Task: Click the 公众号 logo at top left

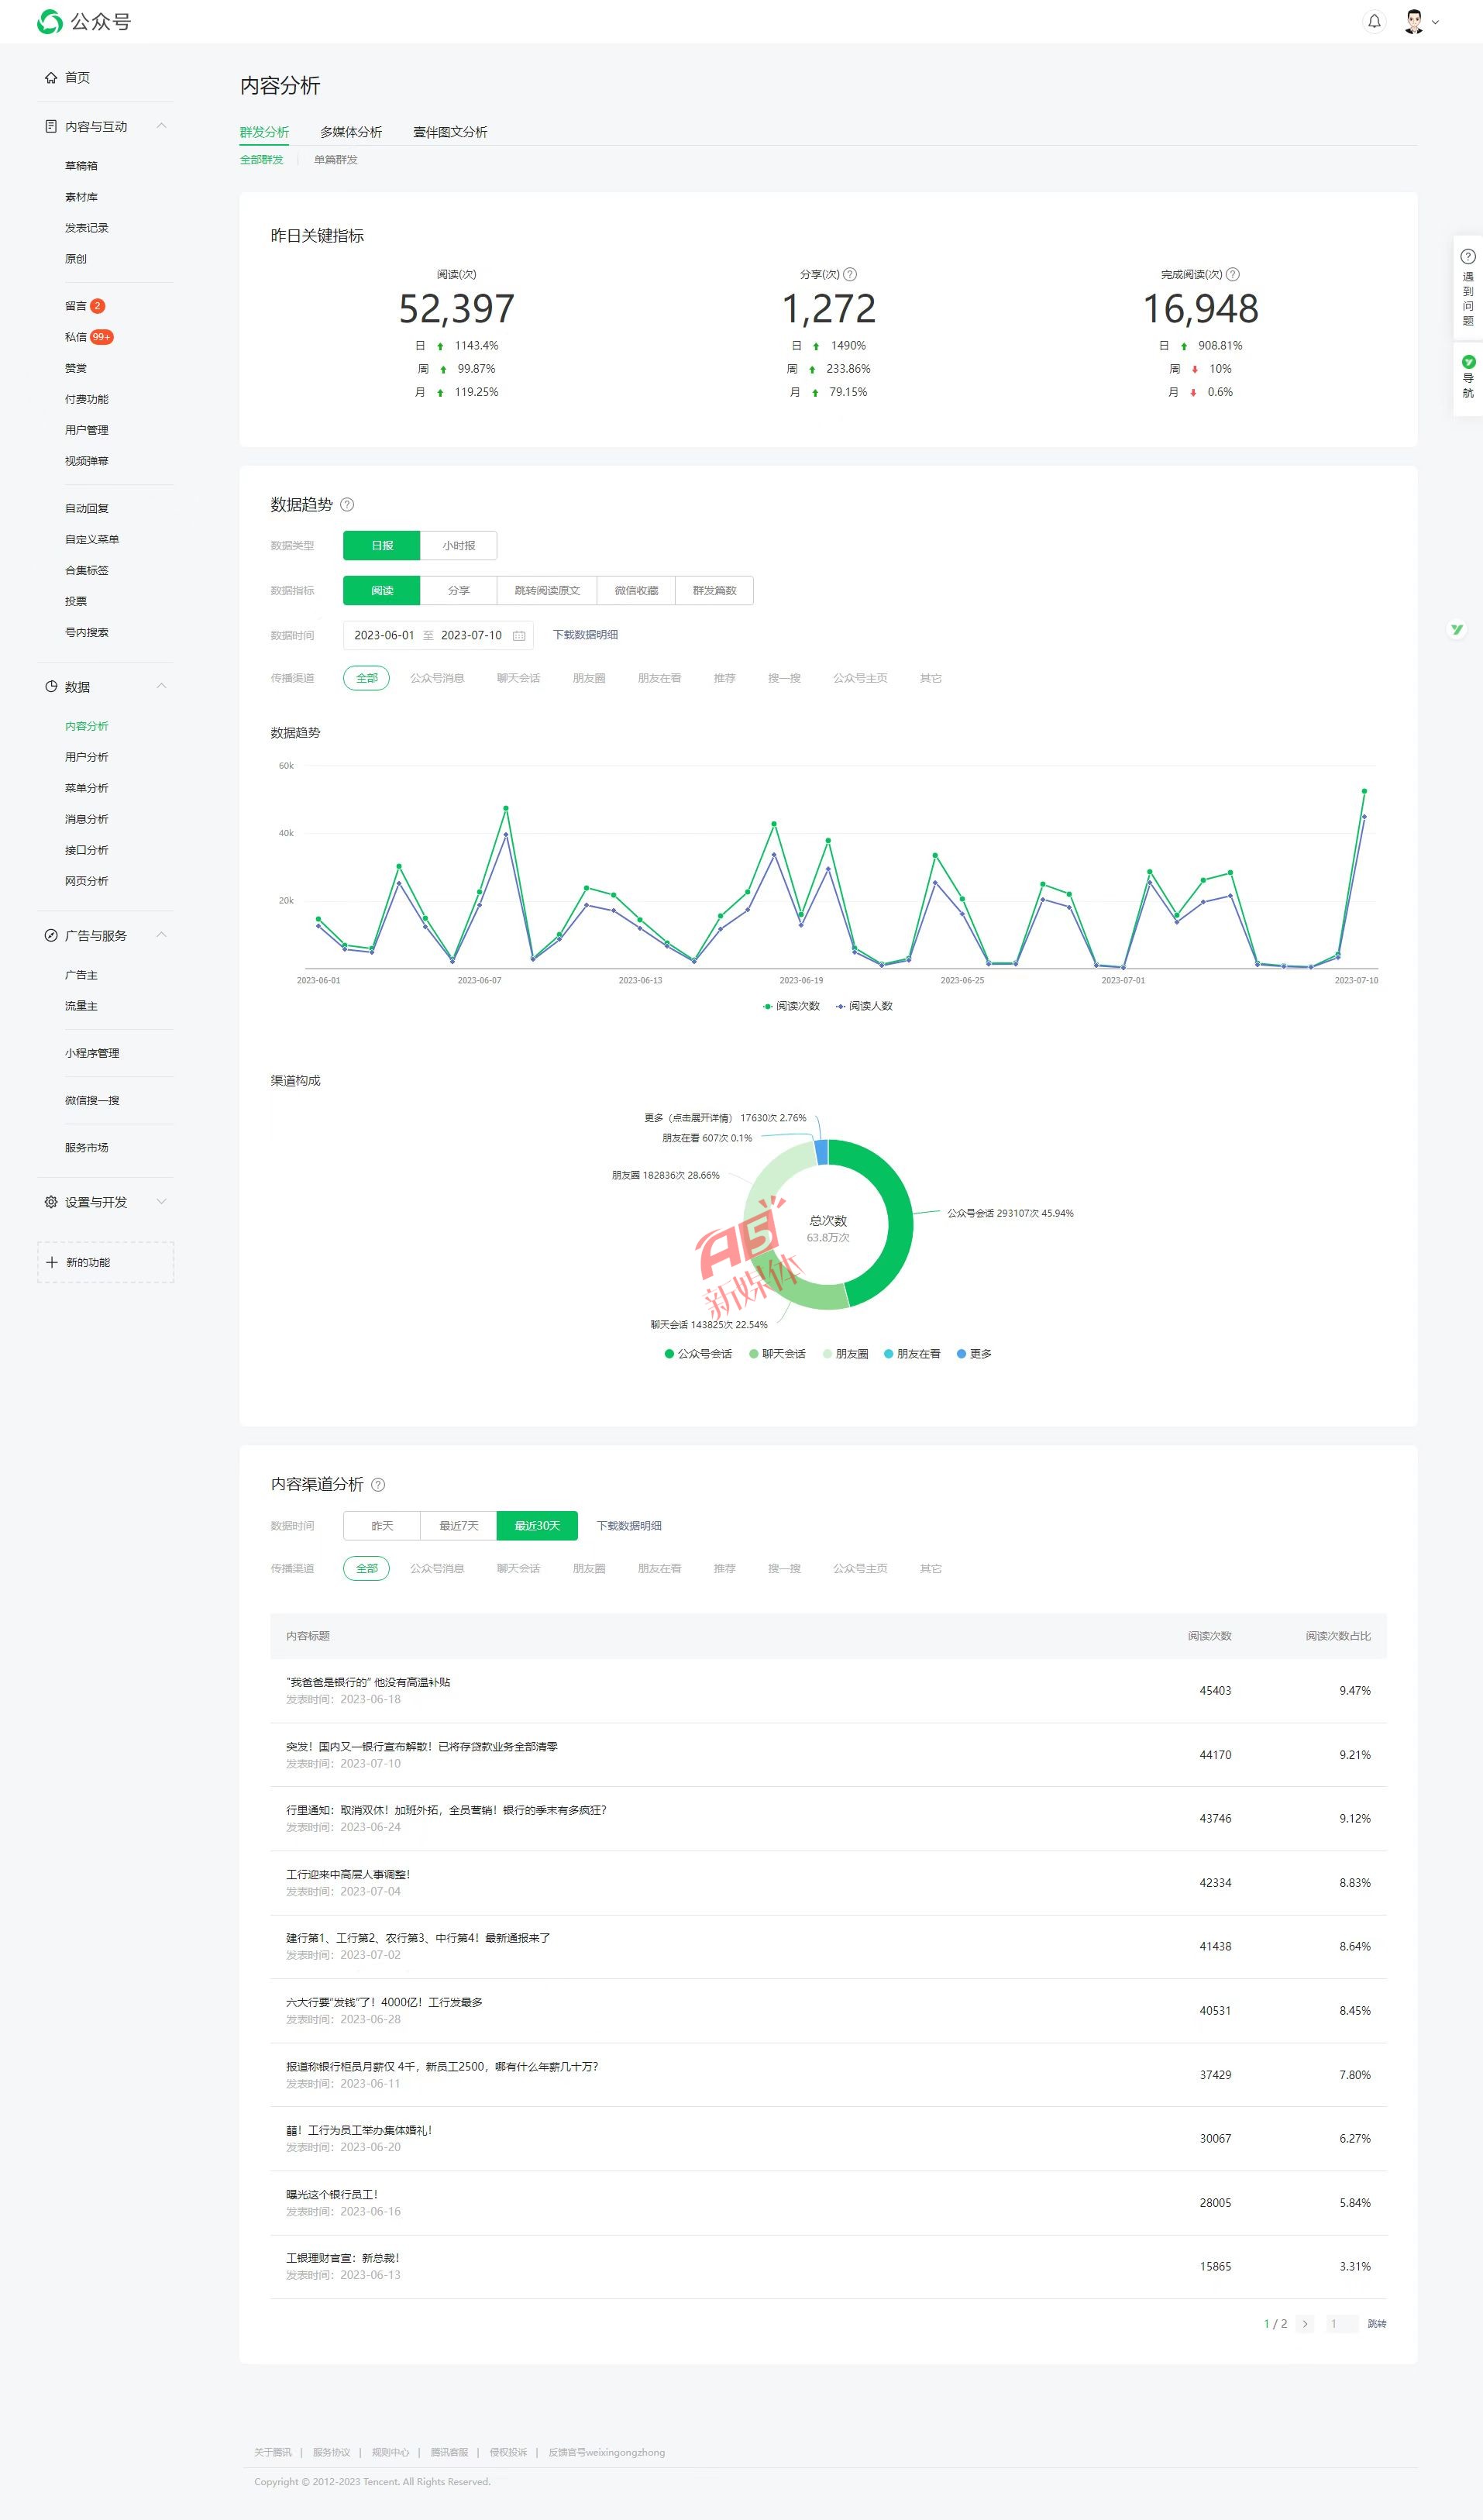Action: [84, 22]
